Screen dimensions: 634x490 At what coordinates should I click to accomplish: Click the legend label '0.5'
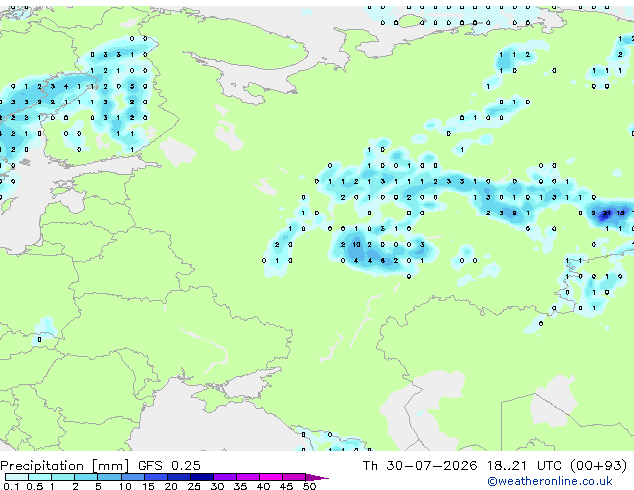34,486
